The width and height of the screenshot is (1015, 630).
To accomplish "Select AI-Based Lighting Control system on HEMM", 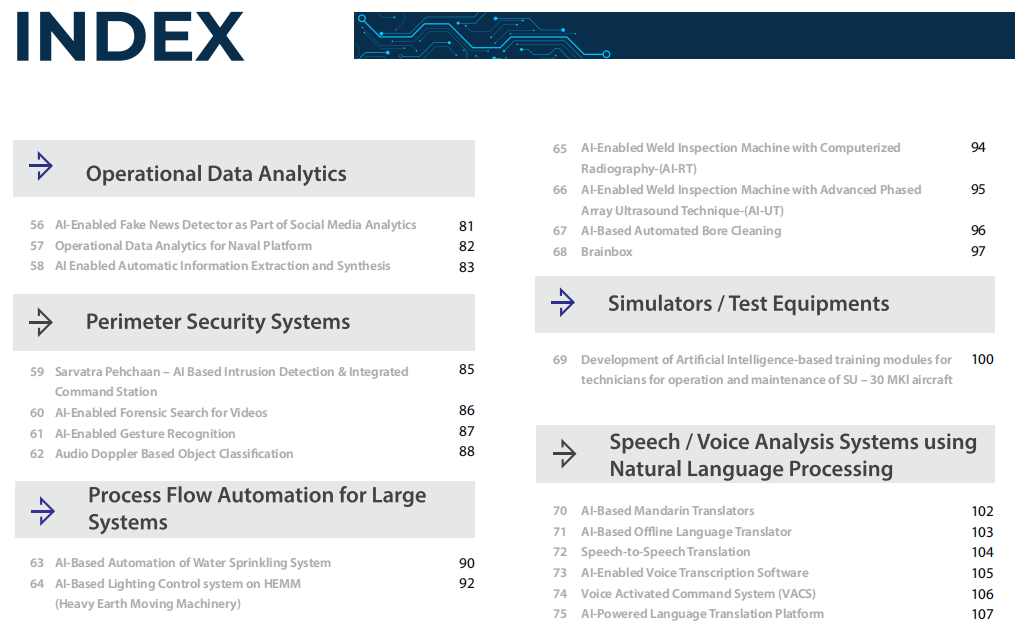I will coord(178,593).
